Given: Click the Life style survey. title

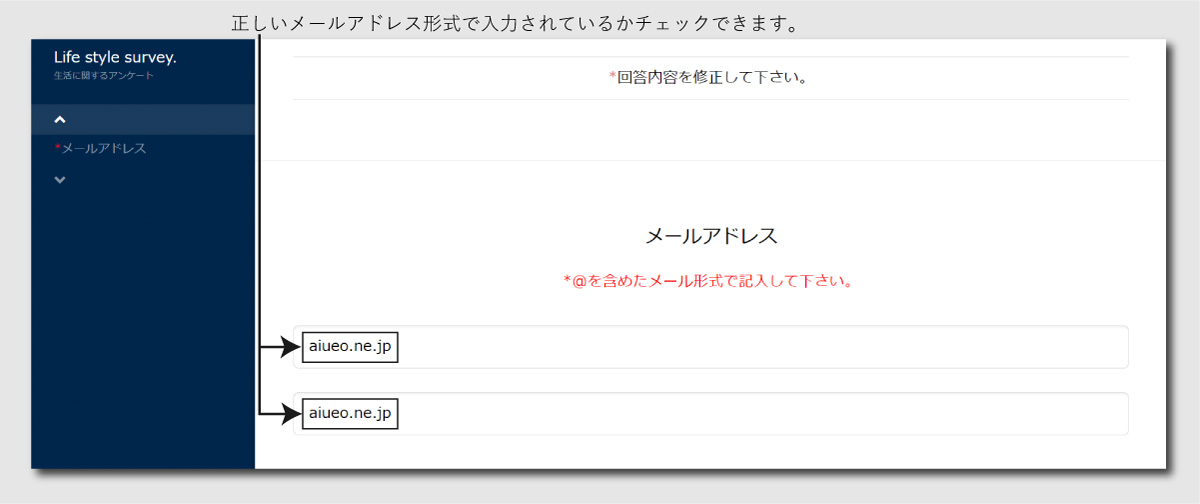Looking at the screenshot, I should tap(115, 57).
